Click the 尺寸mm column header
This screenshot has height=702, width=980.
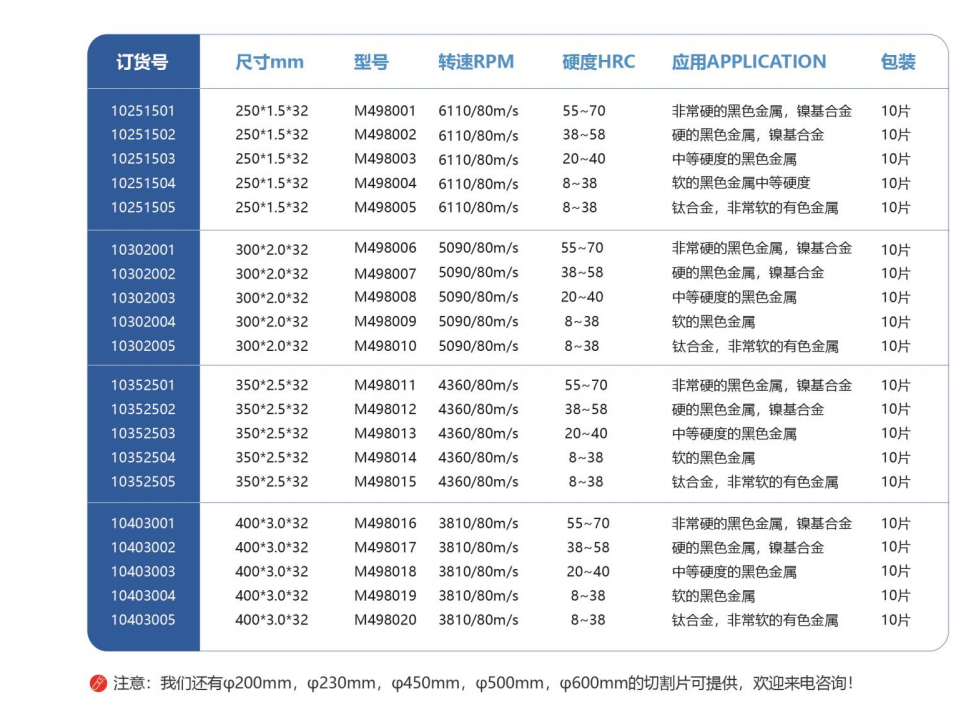269,62
